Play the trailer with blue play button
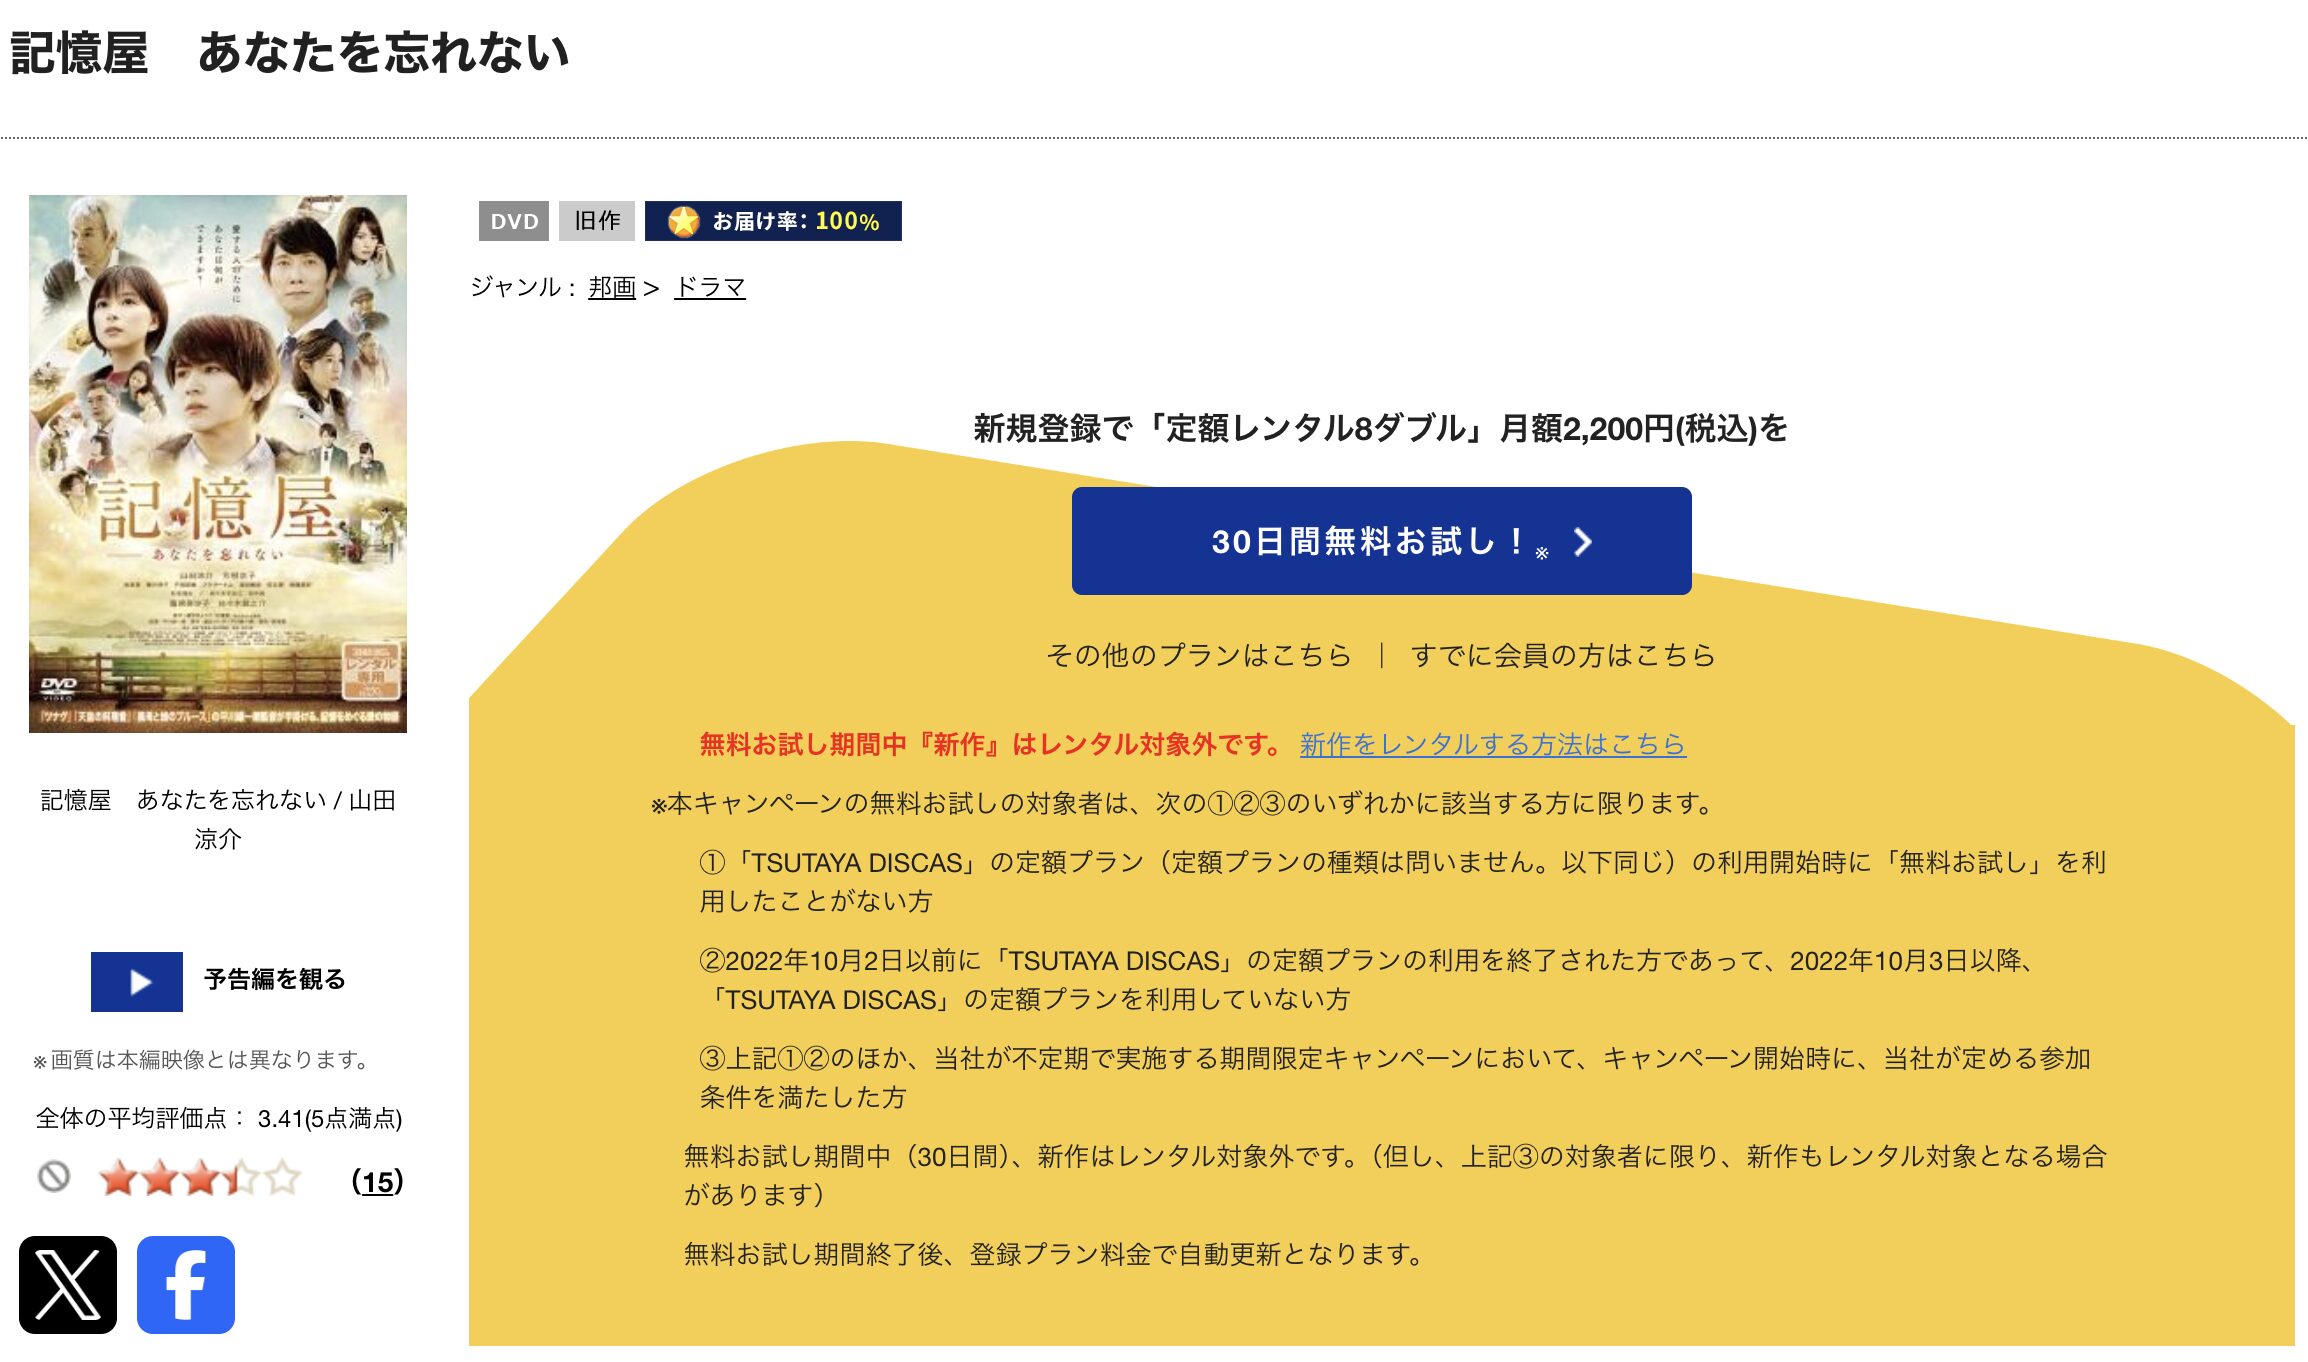Viewport: 2308px width, 1362px height. tap(137, 981)
